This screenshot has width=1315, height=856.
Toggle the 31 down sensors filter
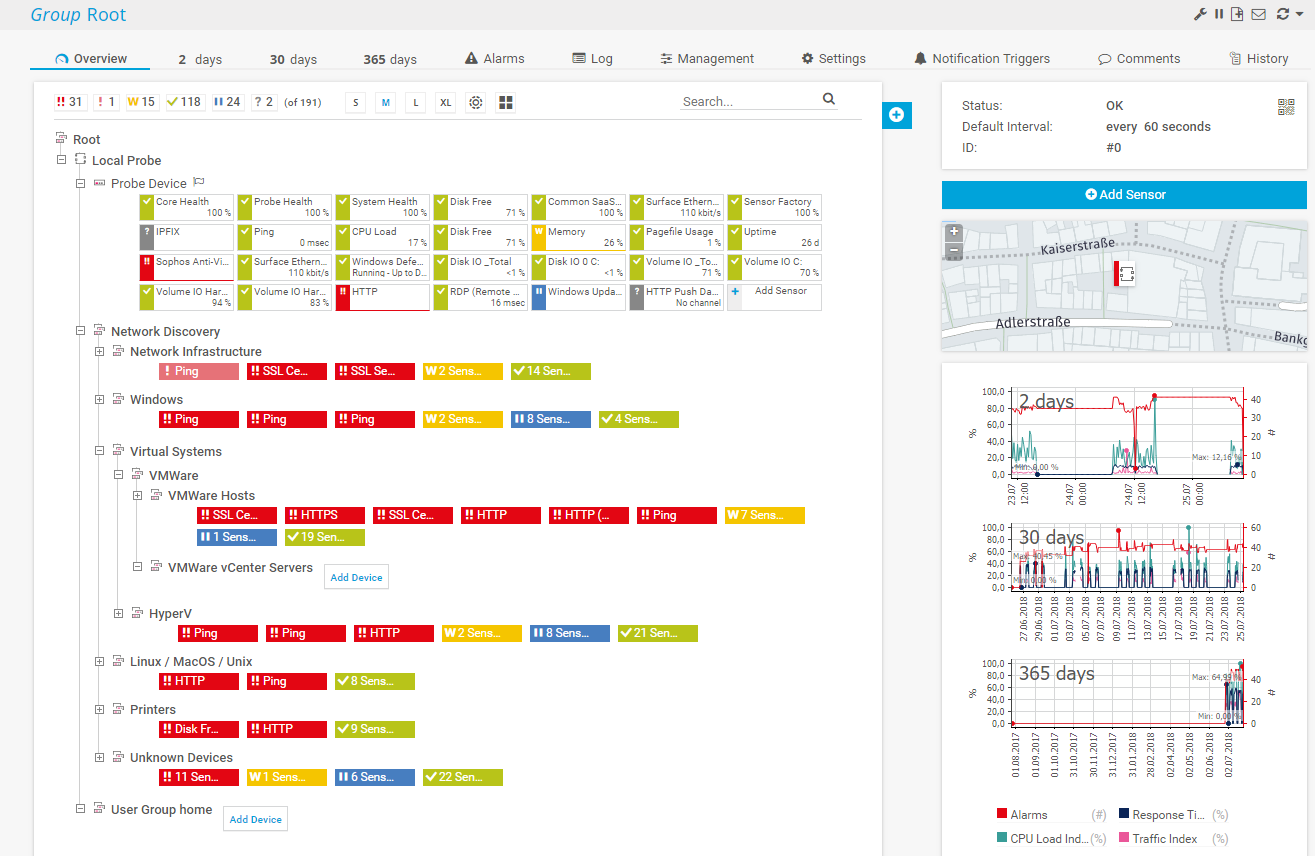70,102
